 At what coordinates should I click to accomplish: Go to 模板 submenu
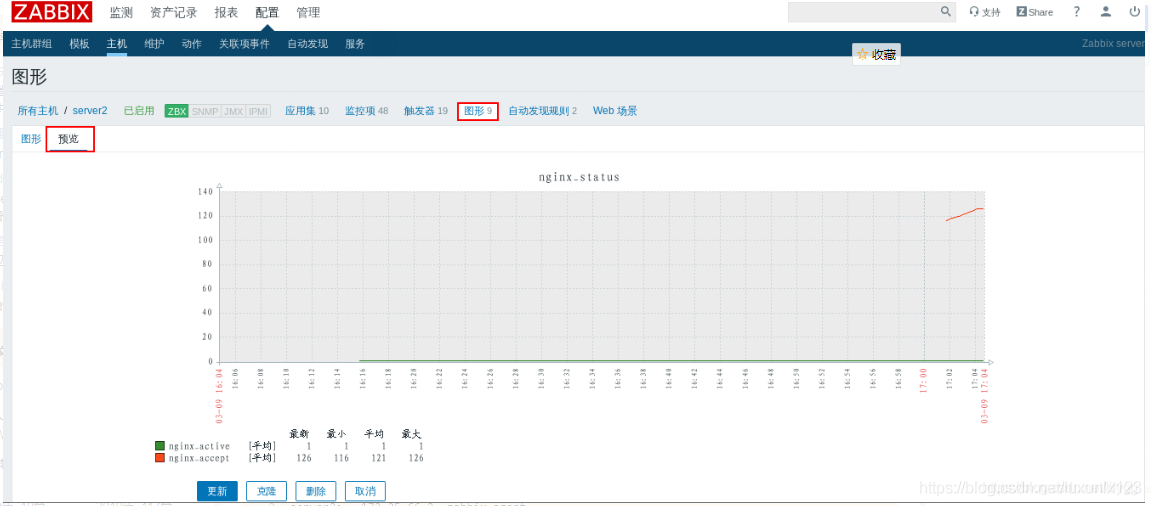[79, 44]
